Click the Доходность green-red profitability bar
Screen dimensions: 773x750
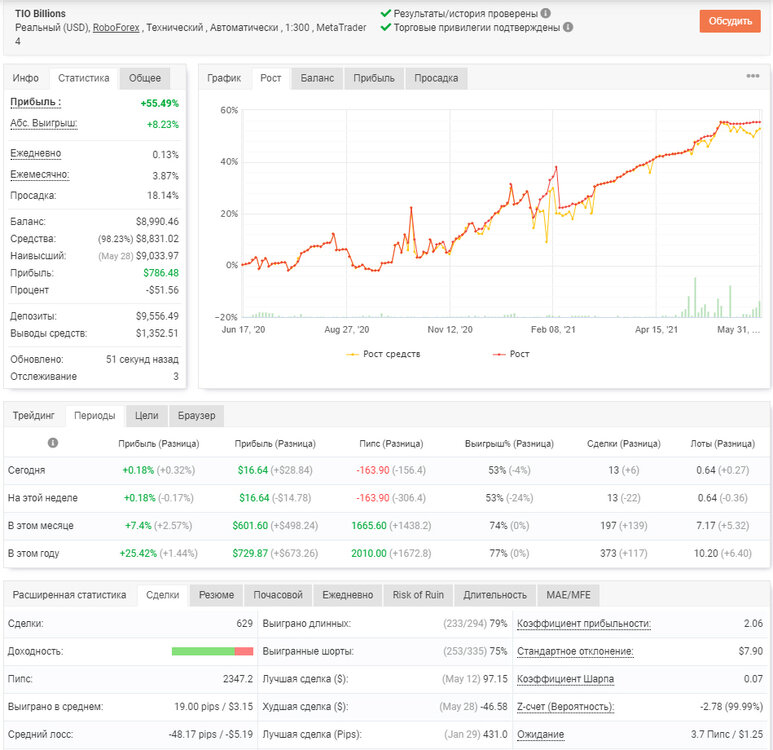tap(212, 651)
